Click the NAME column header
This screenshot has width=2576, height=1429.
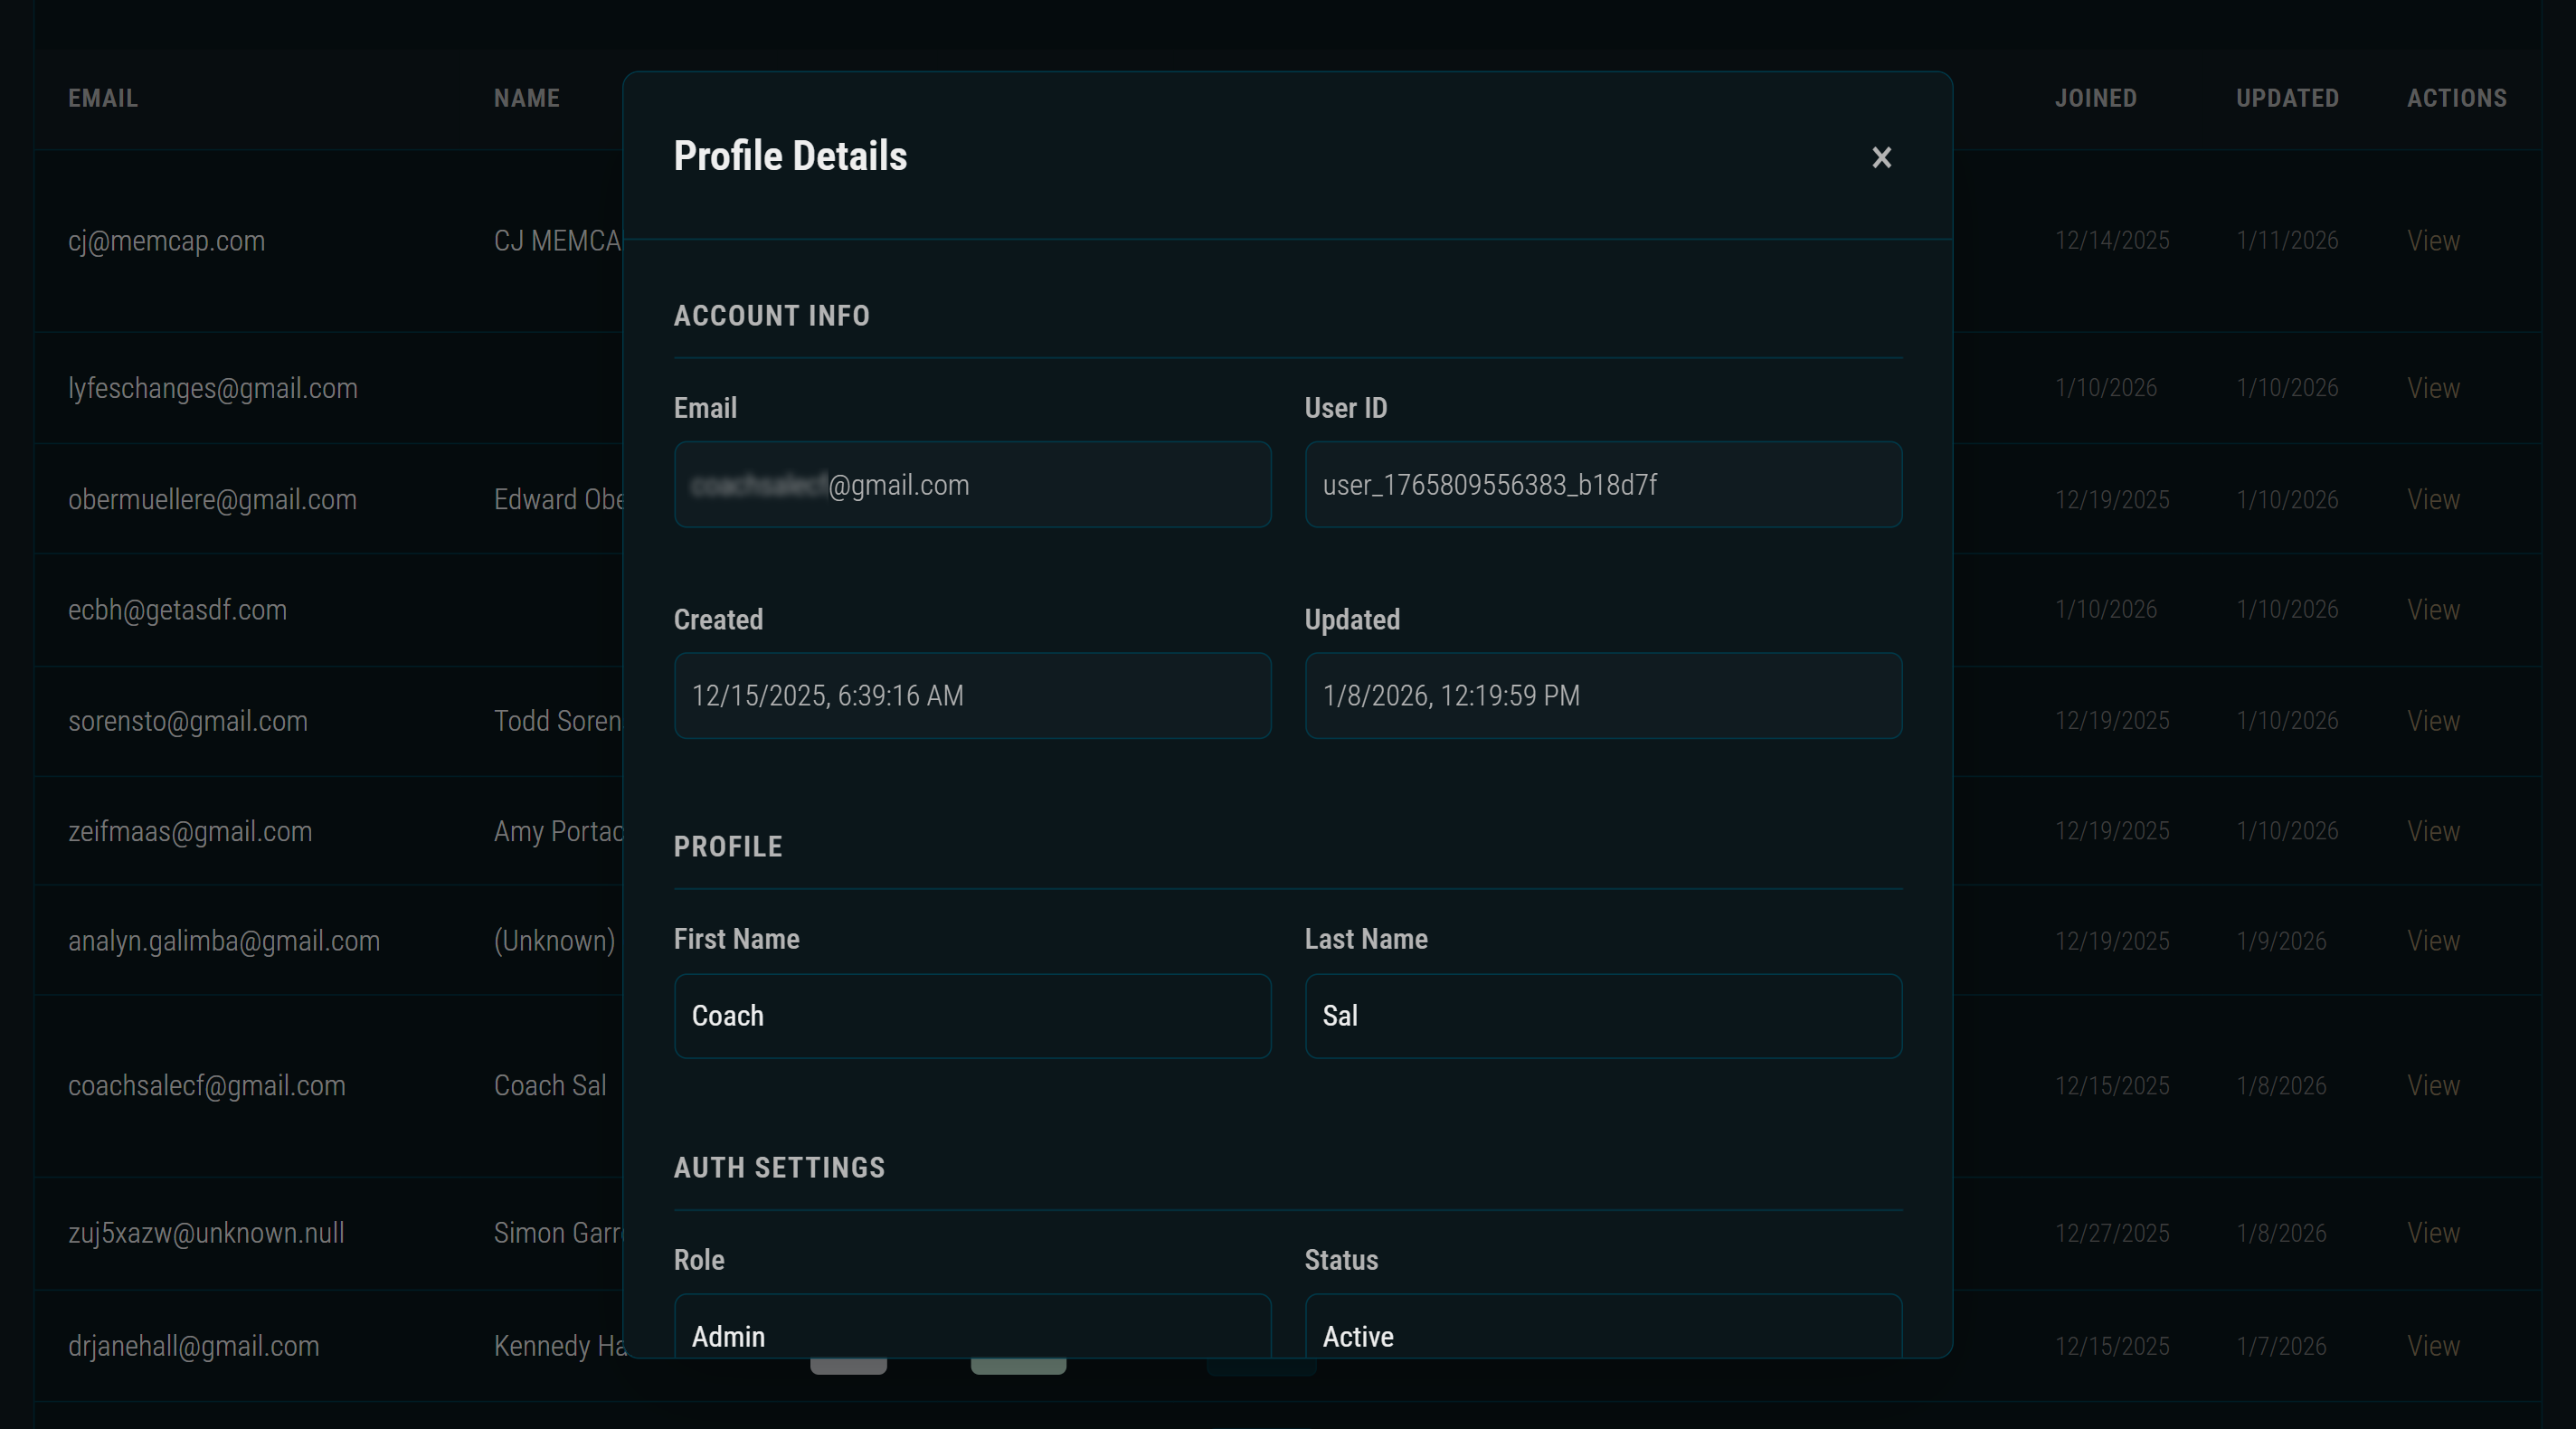pos(527,98)
